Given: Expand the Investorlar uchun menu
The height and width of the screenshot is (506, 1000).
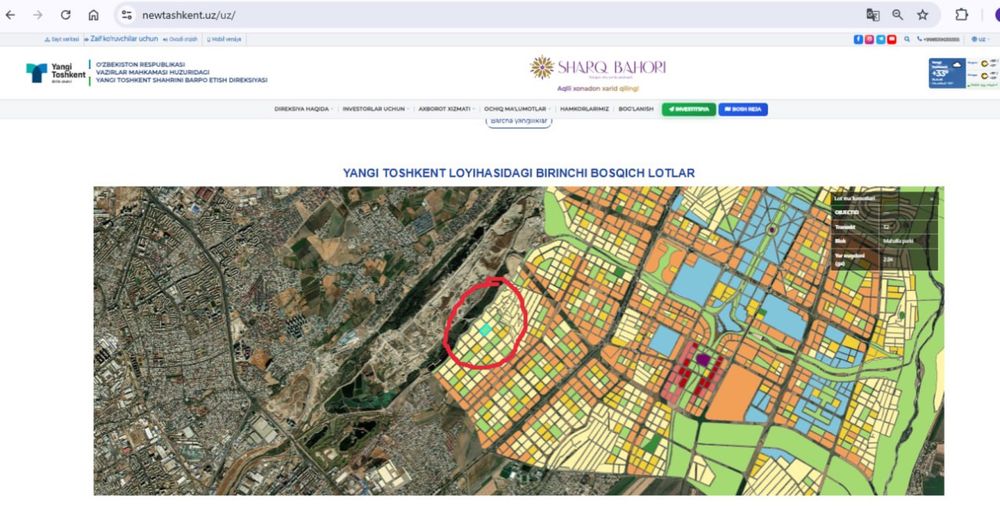Looking at the screenshot, I should [x=375, y=109].
